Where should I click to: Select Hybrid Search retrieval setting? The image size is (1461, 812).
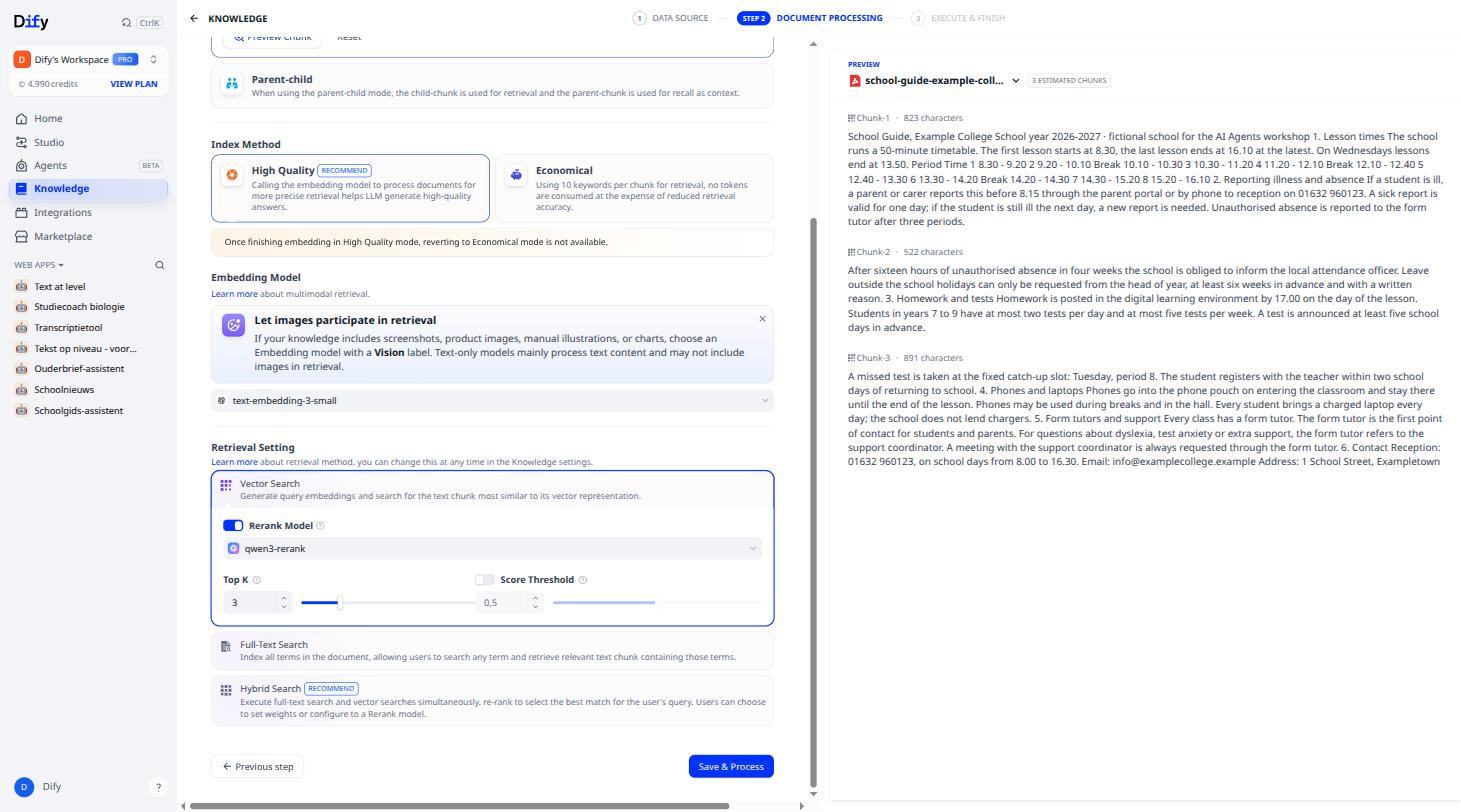pos(492,701)
